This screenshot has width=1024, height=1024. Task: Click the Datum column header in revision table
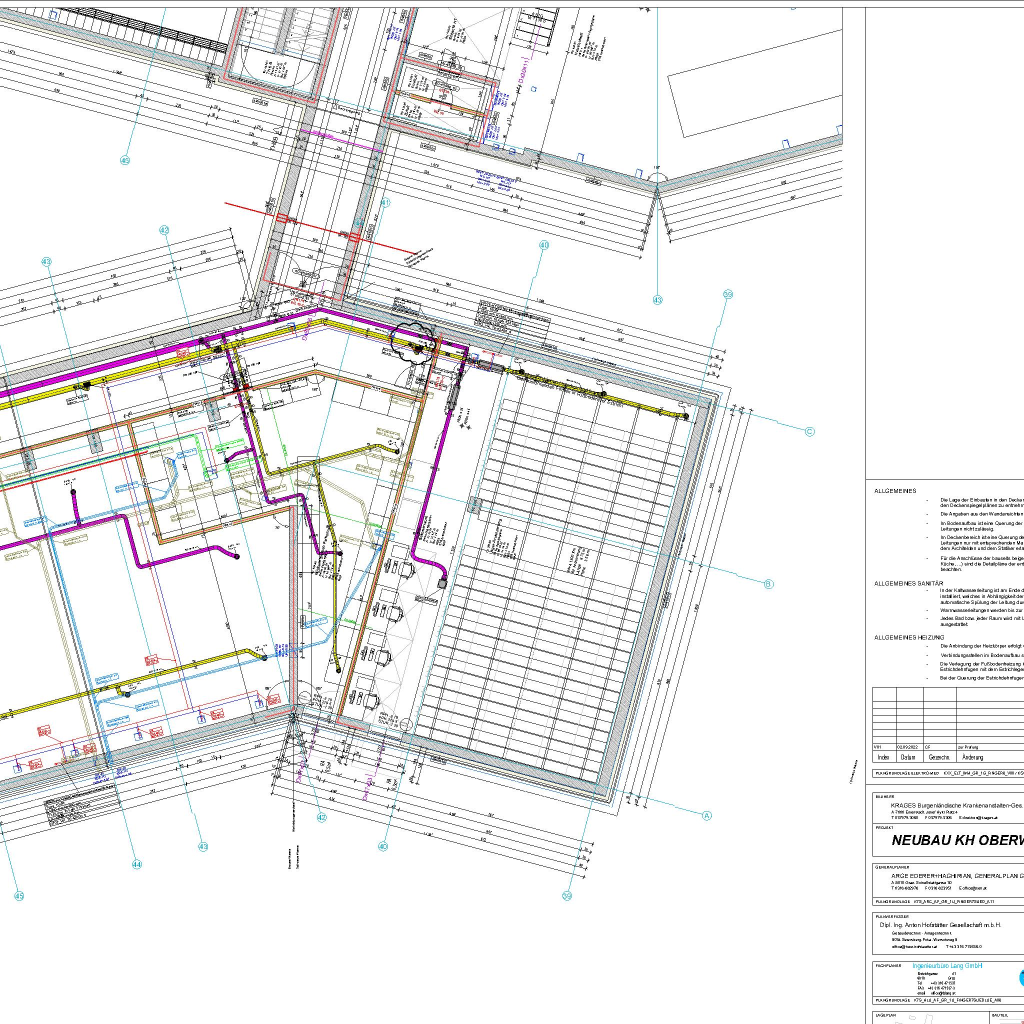pyautogui.click(x=908, y=757)
